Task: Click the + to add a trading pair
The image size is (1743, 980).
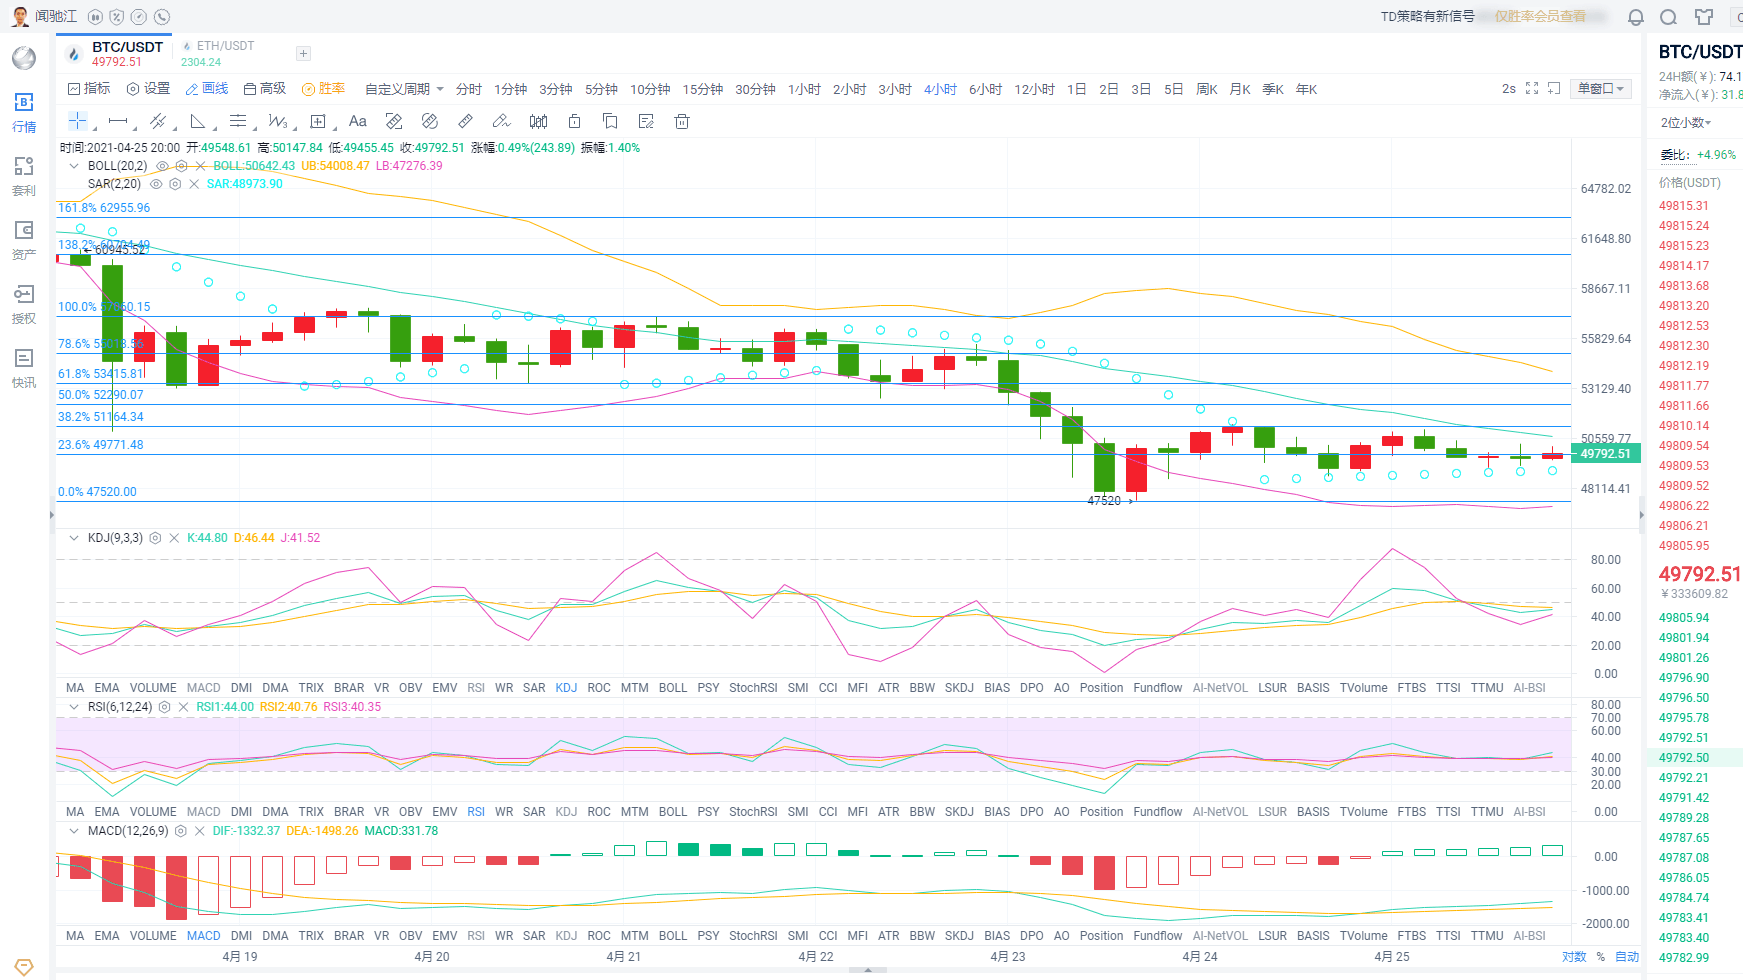Action: pos(303,53)
